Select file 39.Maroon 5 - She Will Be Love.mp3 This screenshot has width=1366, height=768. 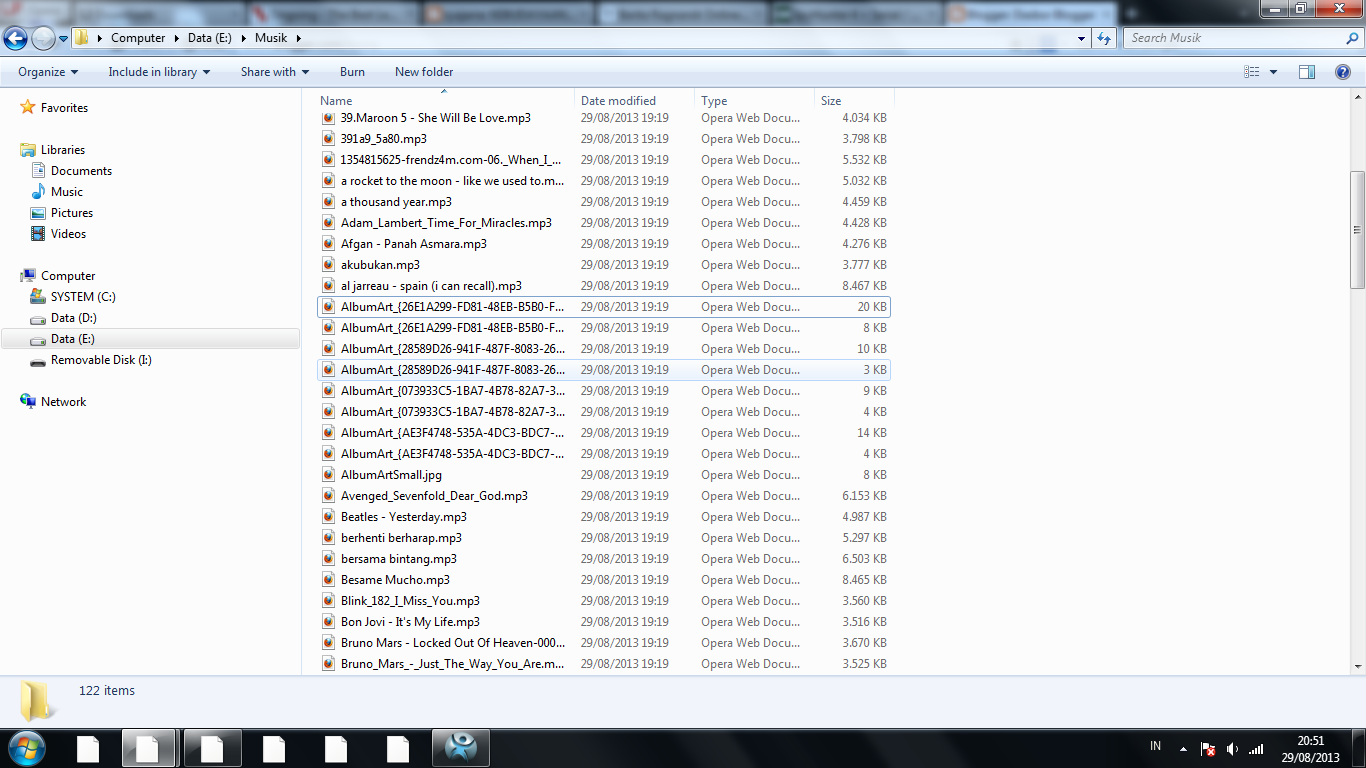click(435, 118)
